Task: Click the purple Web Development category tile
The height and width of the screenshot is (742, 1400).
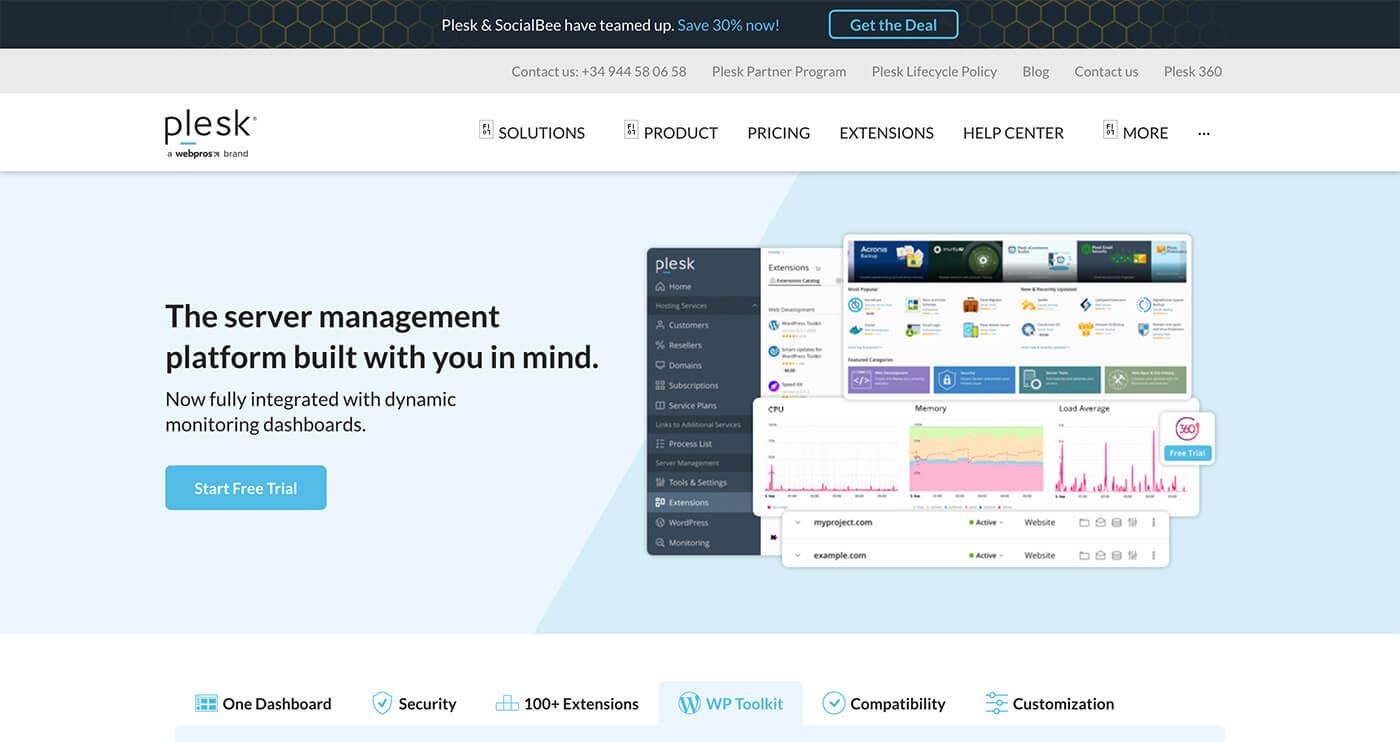Action: click(888, 380)
